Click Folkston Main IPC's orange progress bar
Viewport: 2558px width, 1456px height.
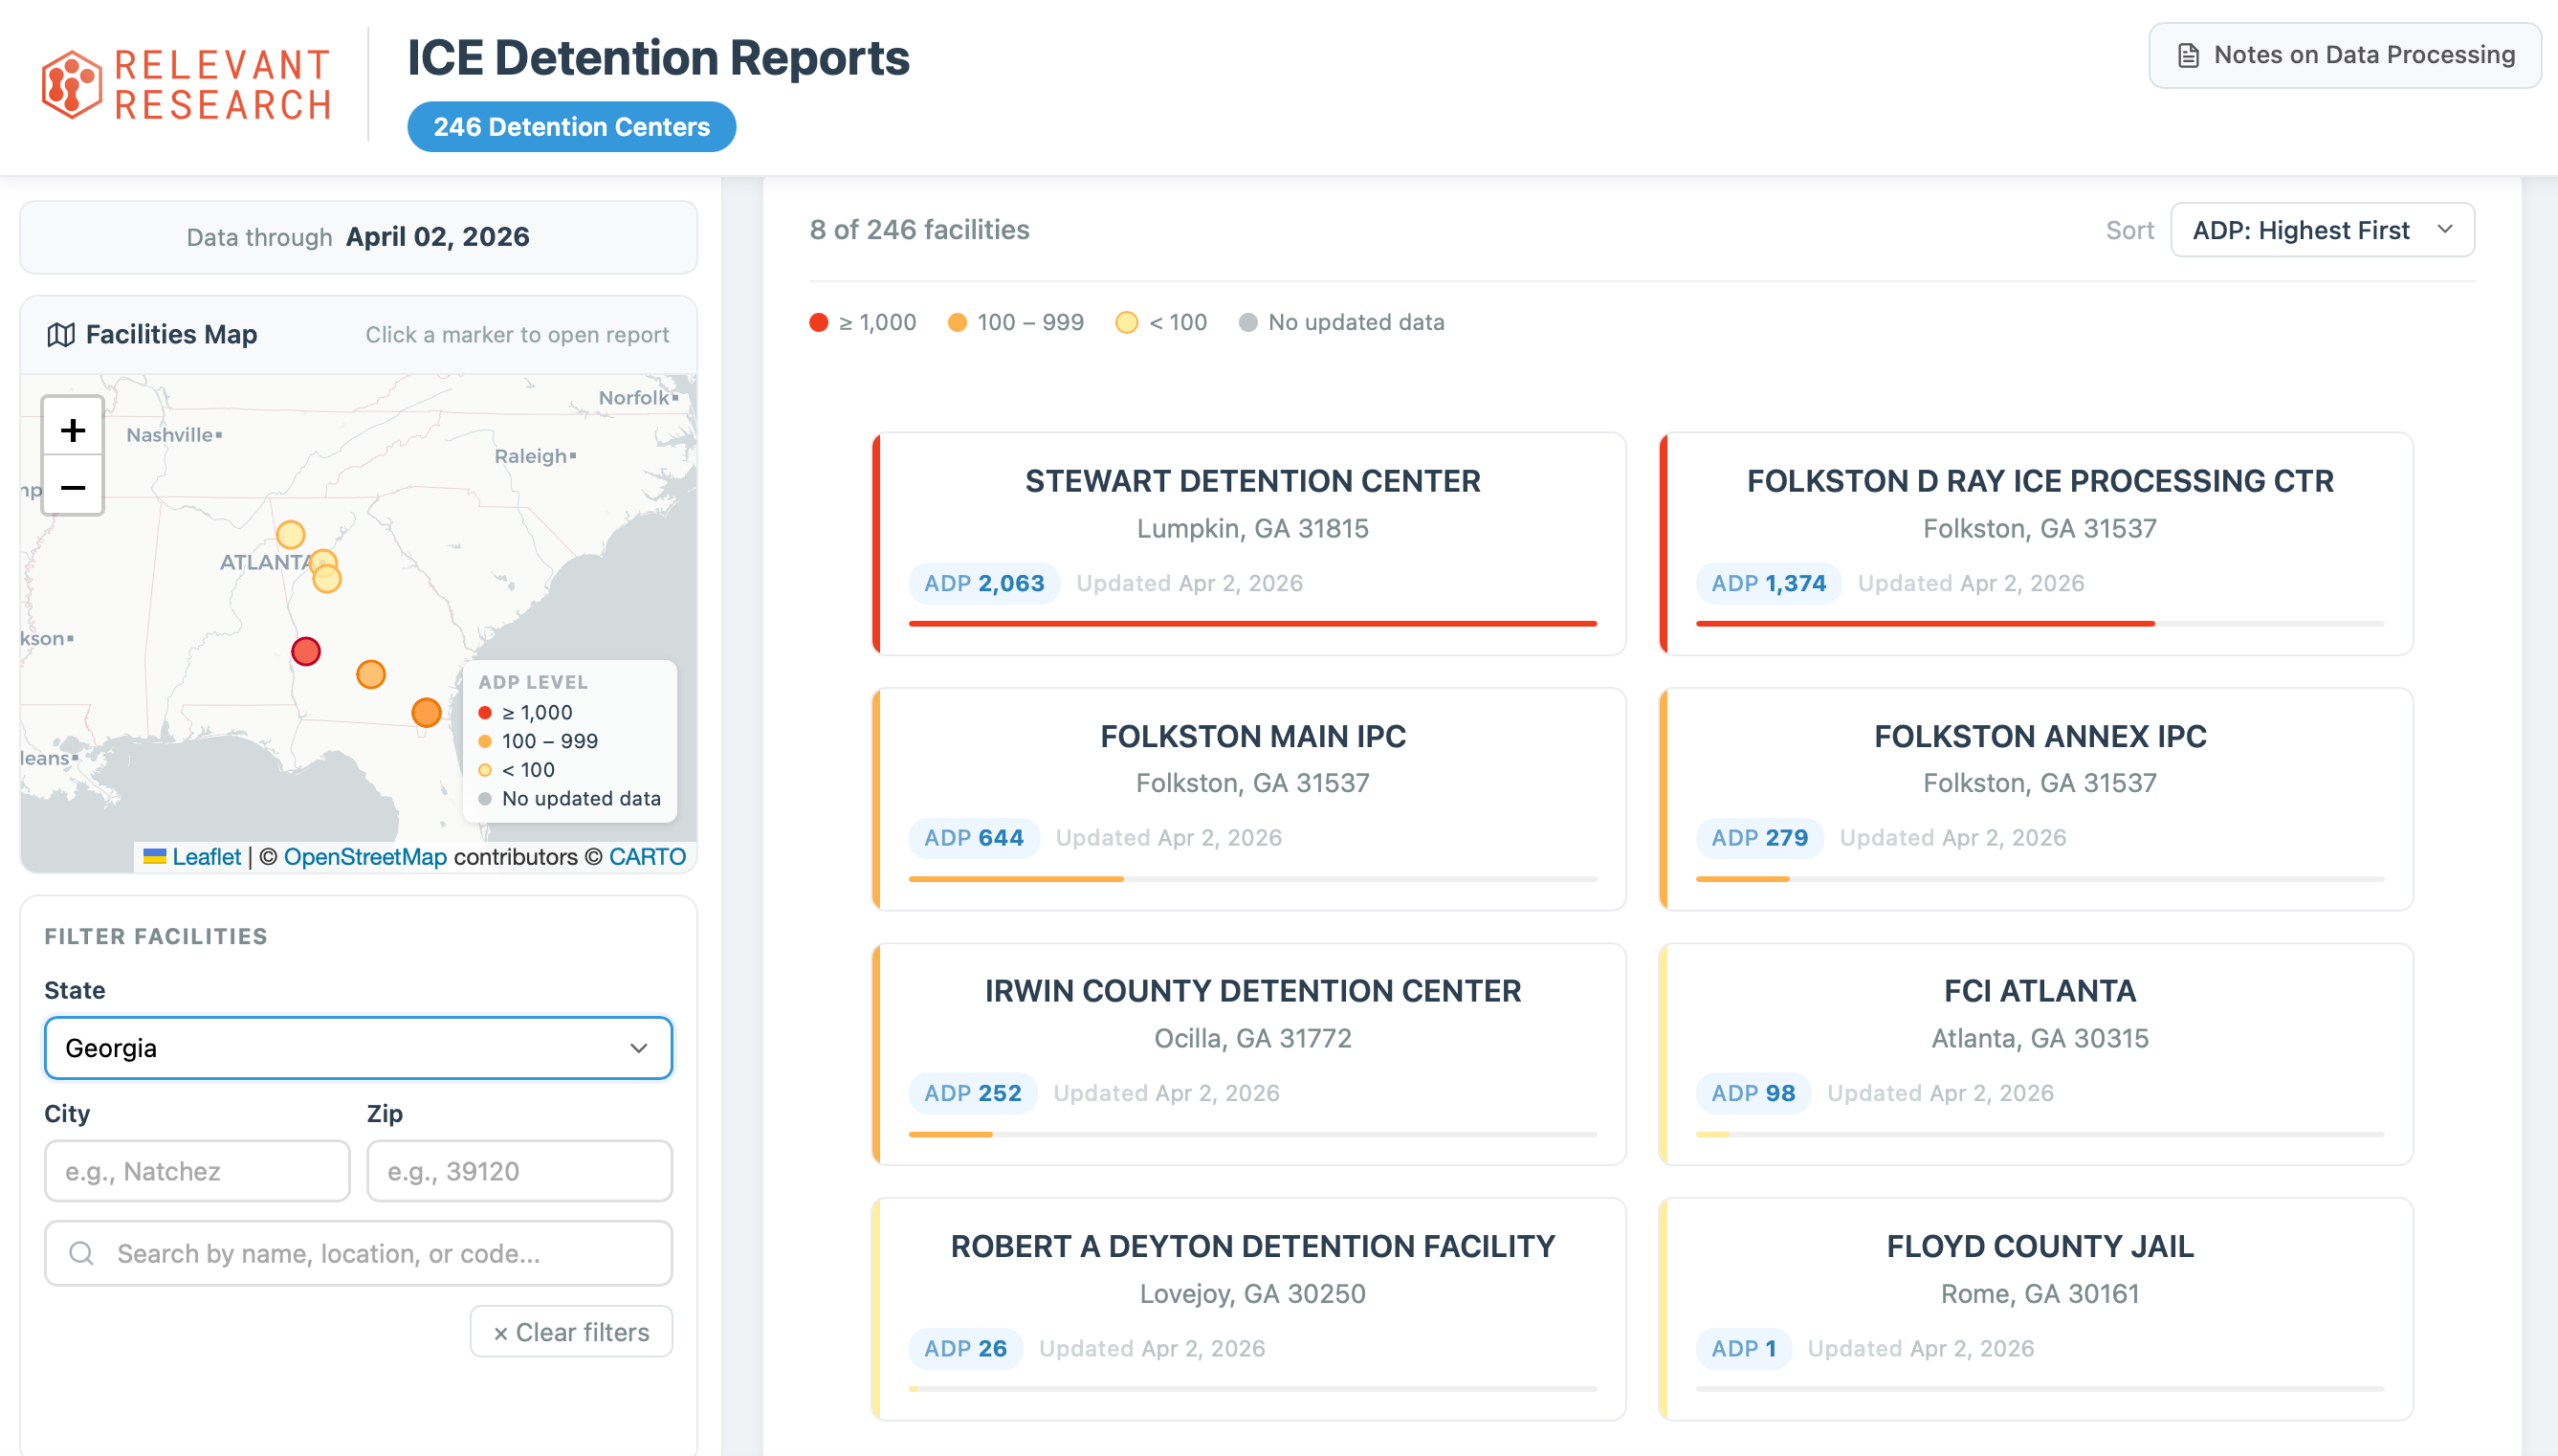coord(1016,879)
